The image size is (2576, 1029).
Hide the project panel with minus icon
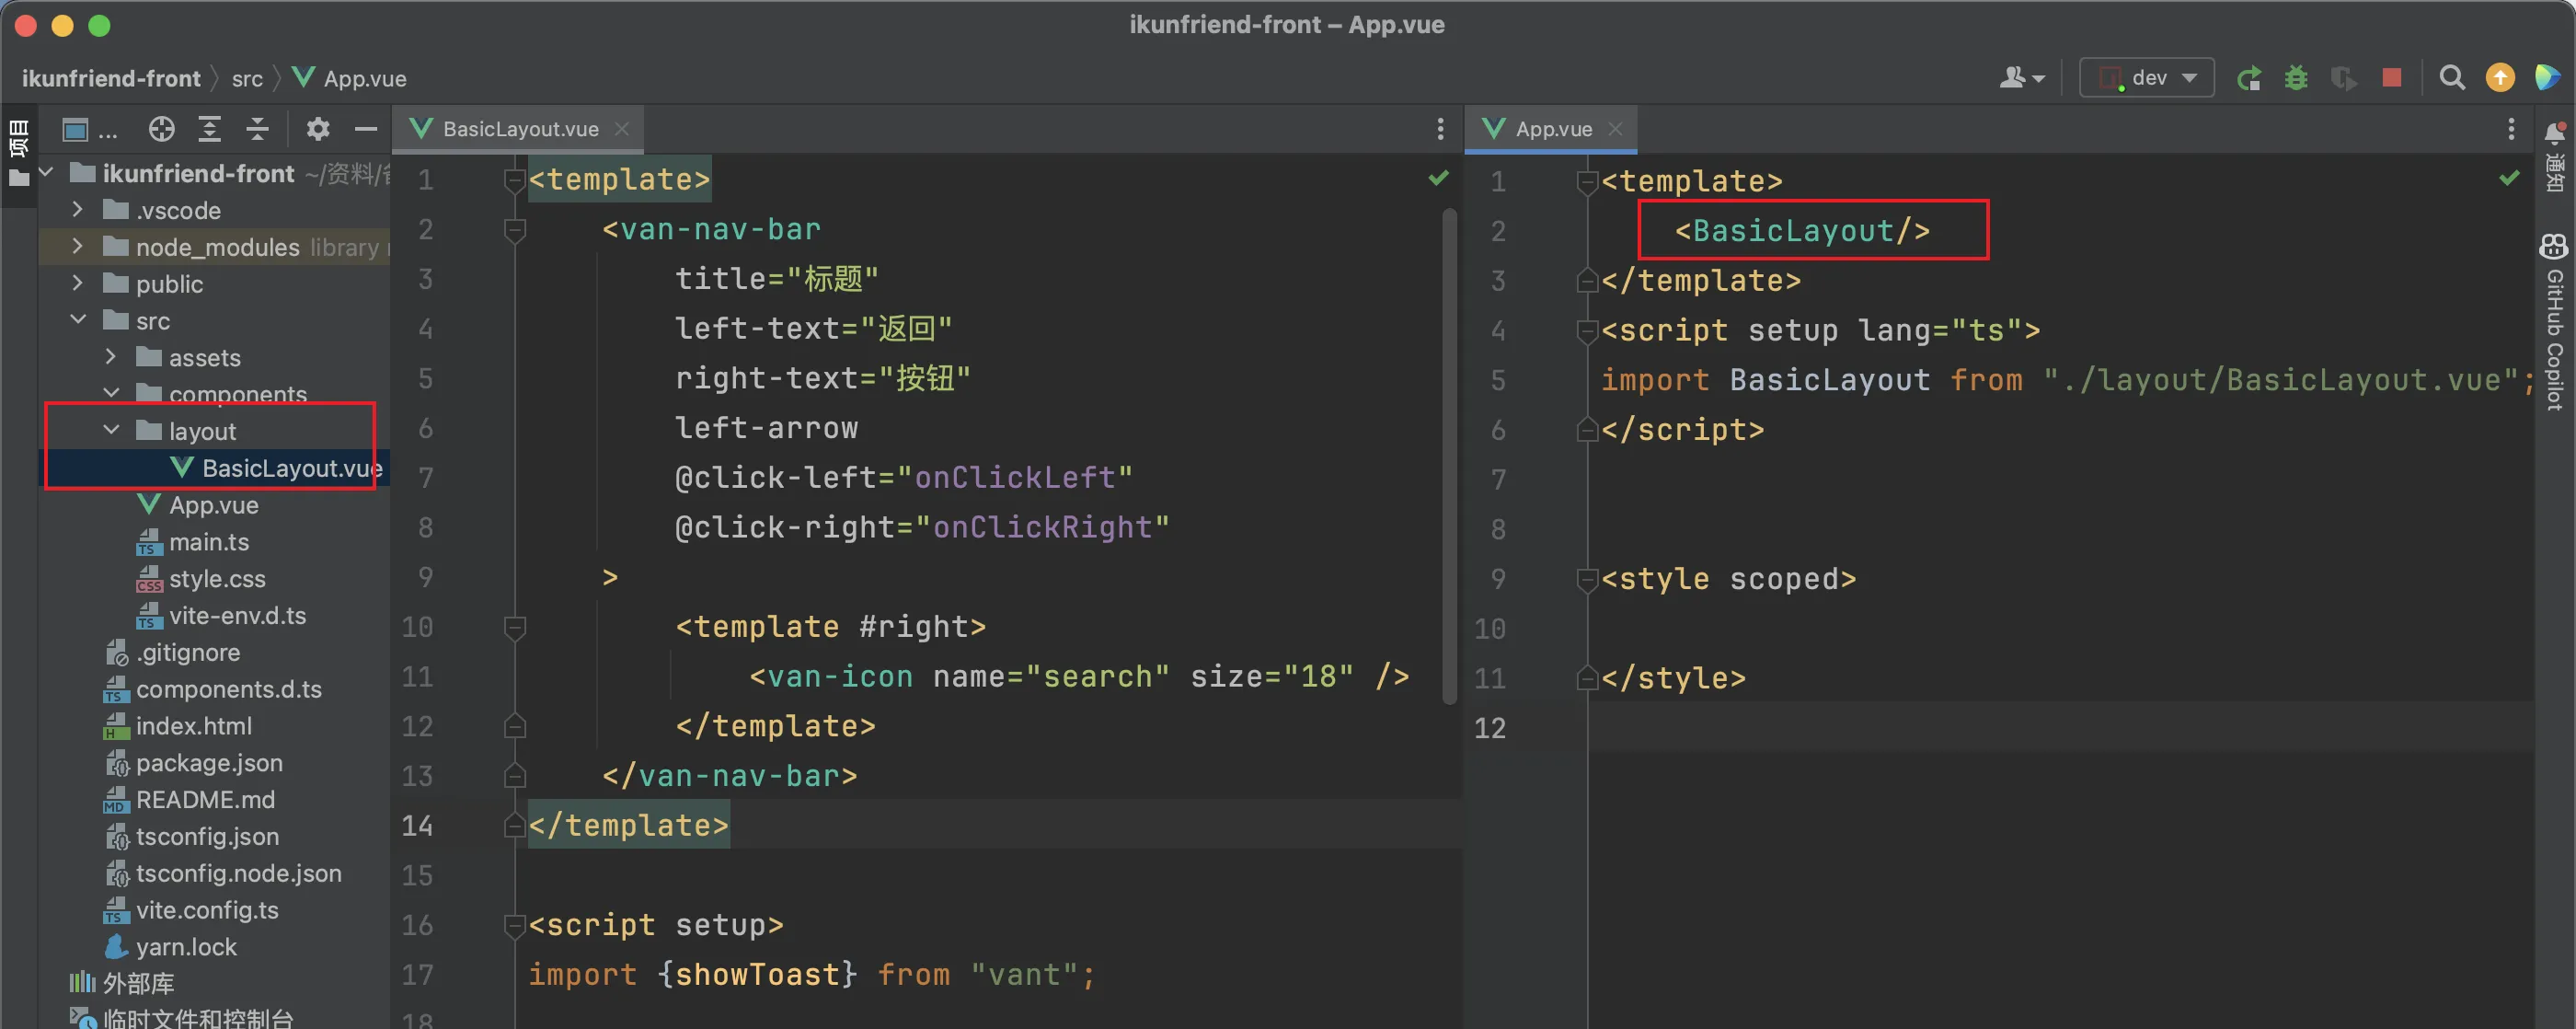[x=366, y=129]
